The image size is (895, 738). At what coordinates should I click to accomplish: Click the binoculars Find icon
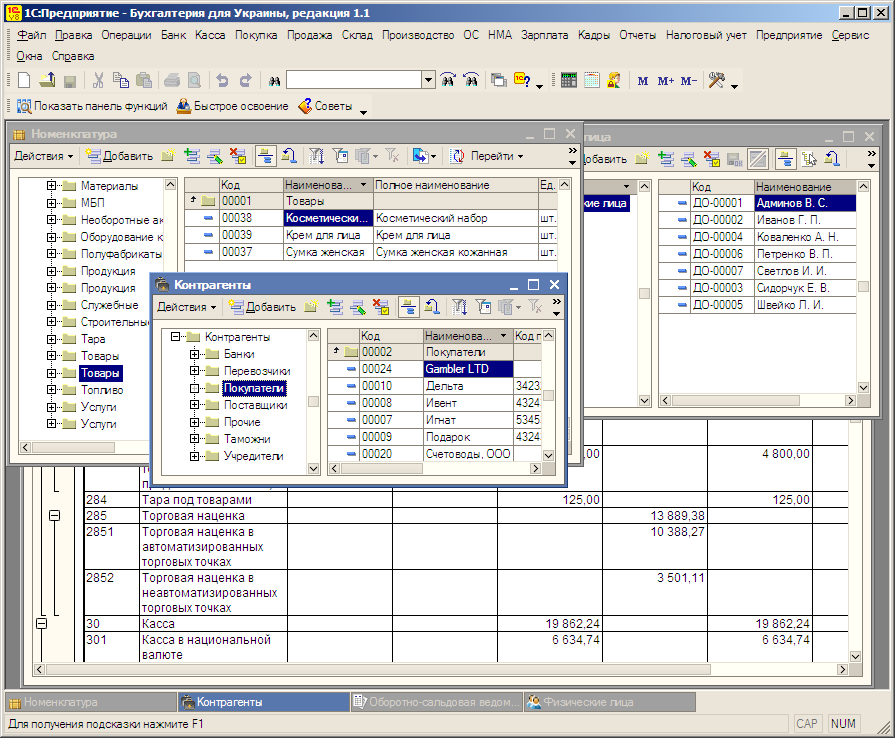click(x=272, y=81)
